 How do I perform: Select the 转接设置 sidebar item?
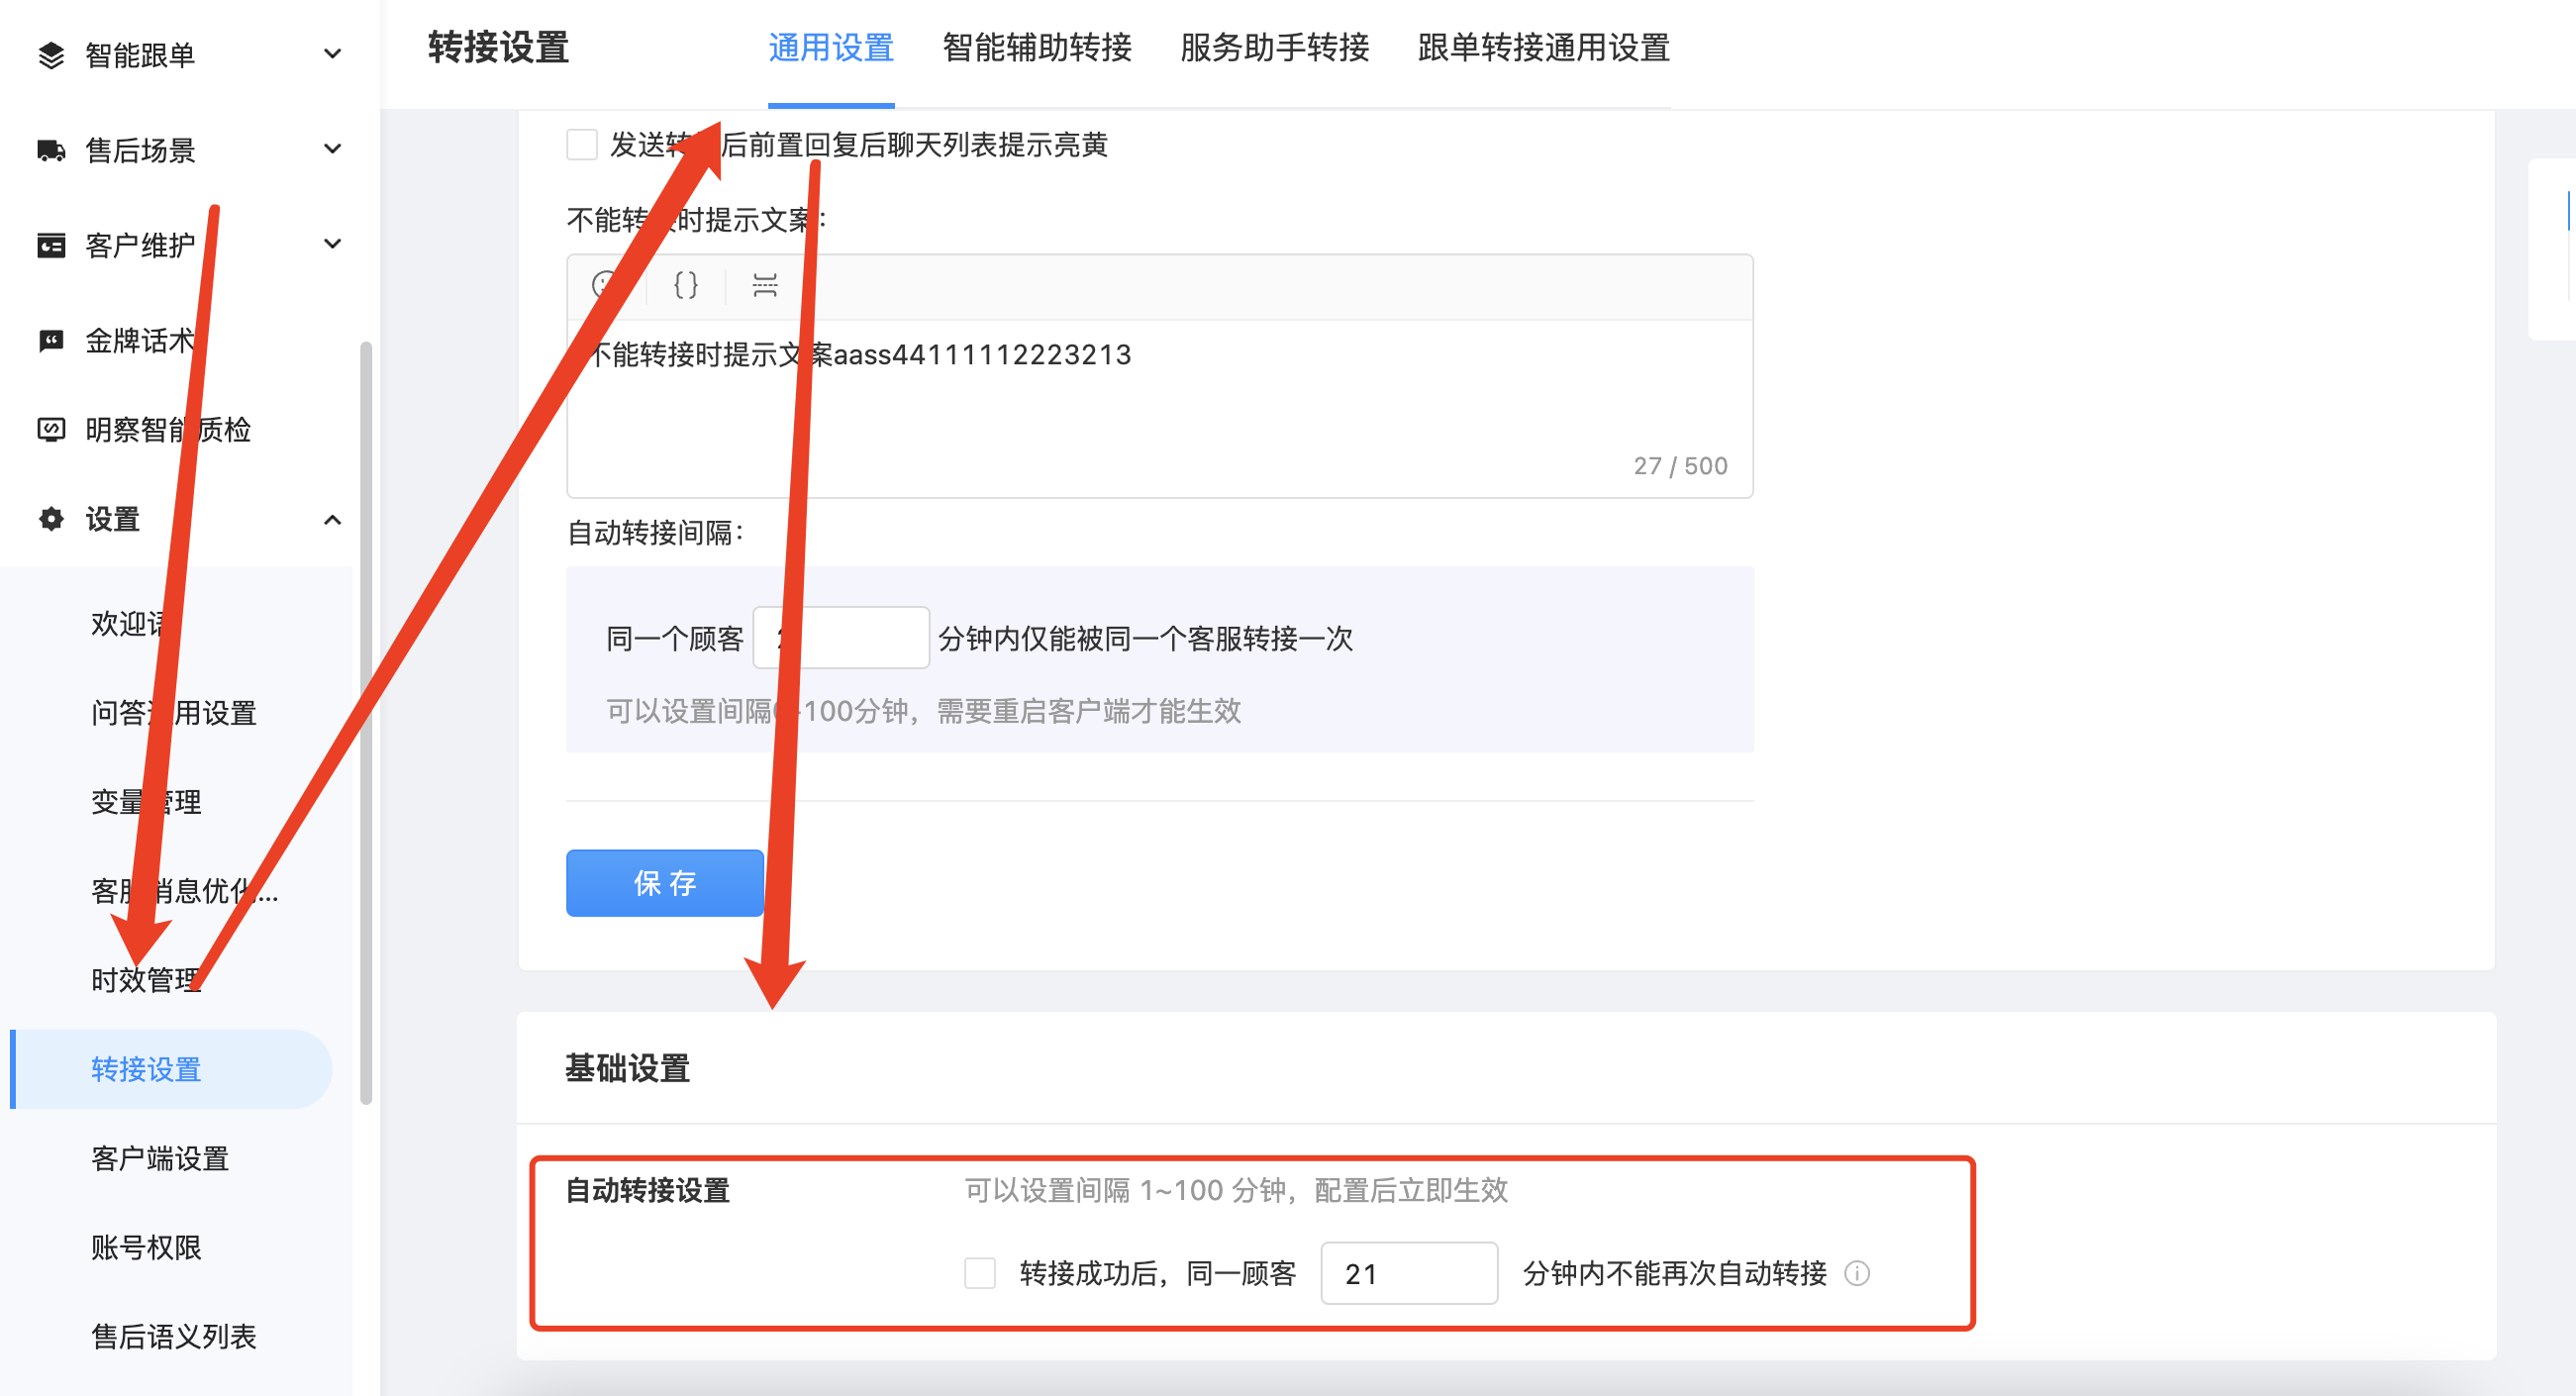pos(171,1069)
